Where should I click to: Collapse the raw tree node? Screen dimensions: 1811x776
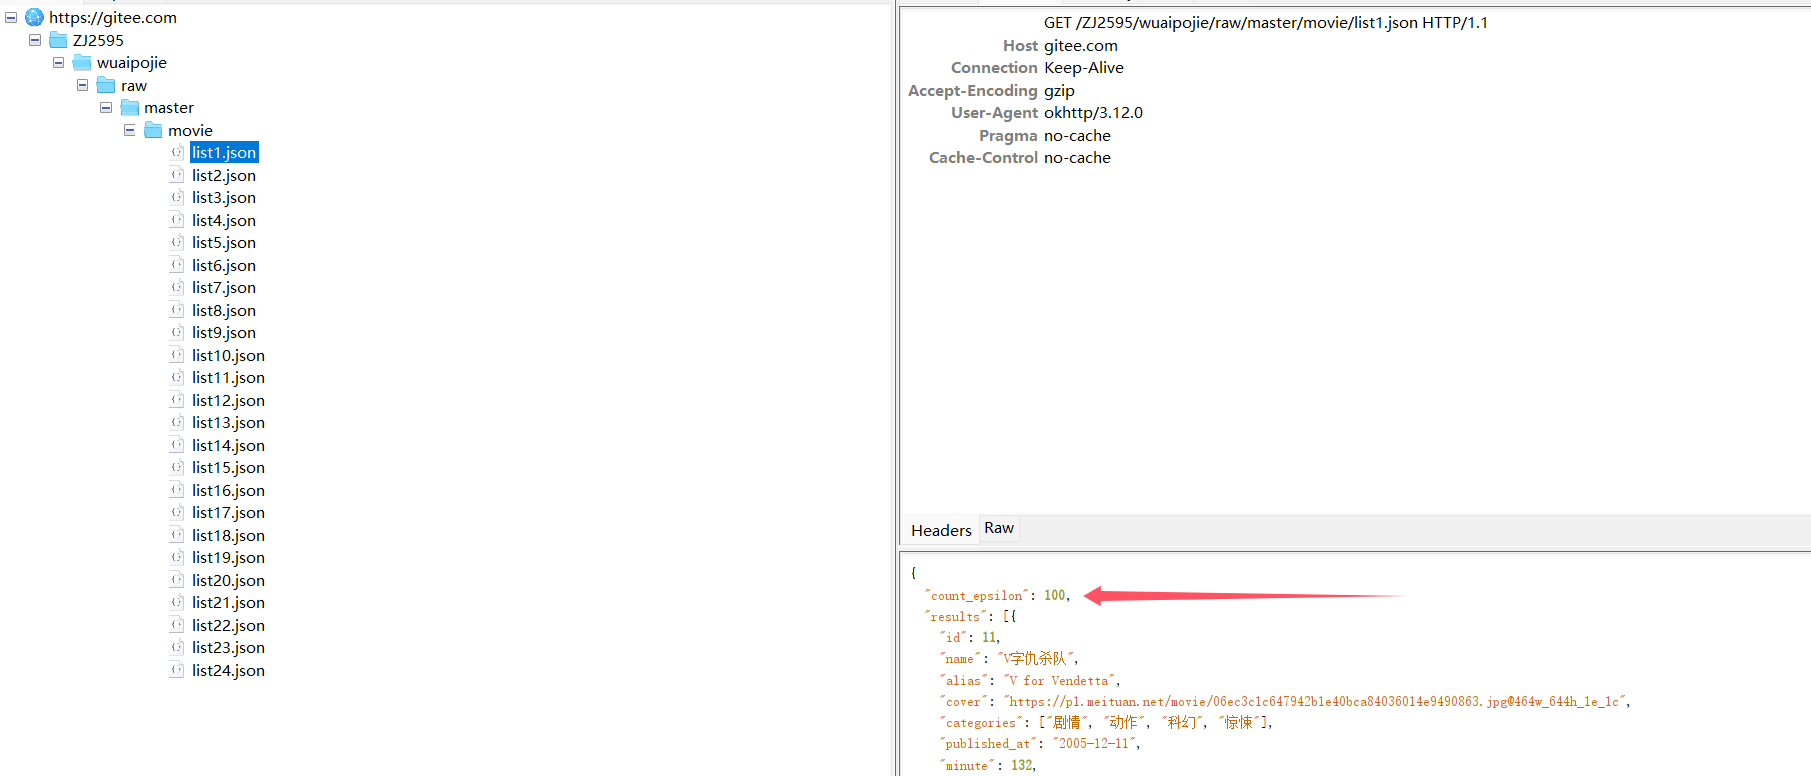point(82,85)
